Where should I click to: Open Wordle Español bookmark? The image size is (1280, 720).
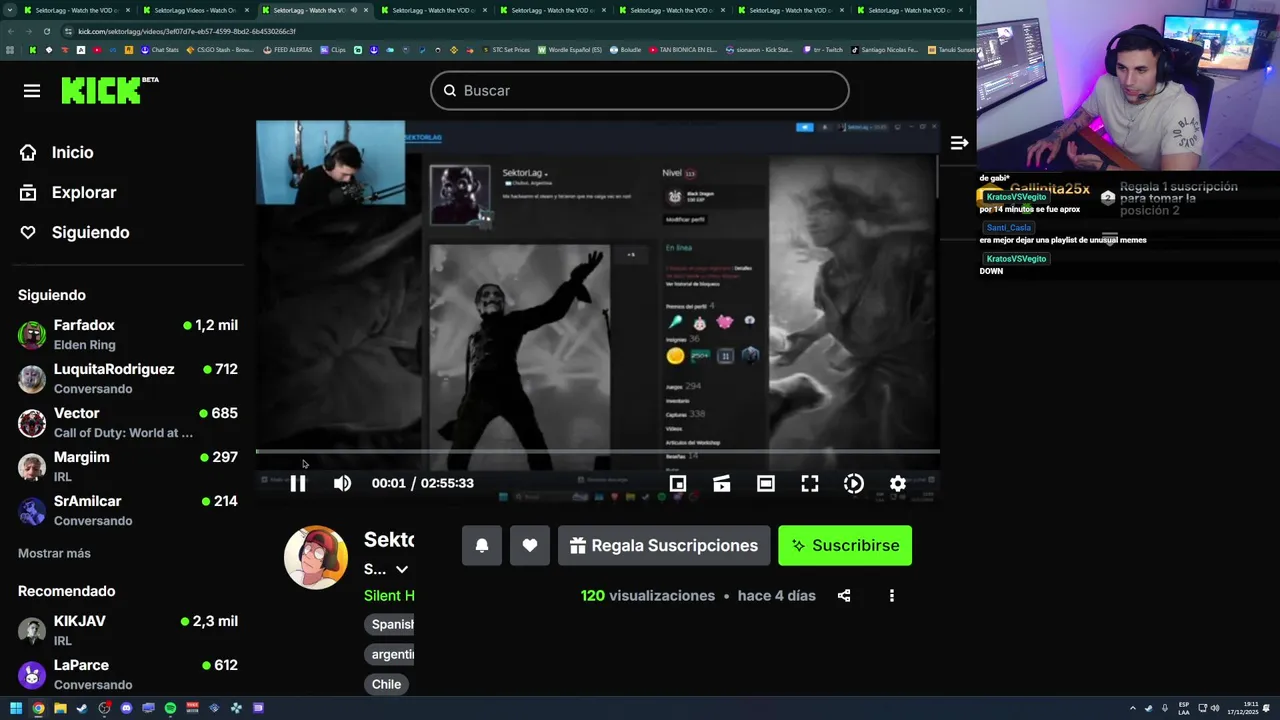(x=570, y=50)
